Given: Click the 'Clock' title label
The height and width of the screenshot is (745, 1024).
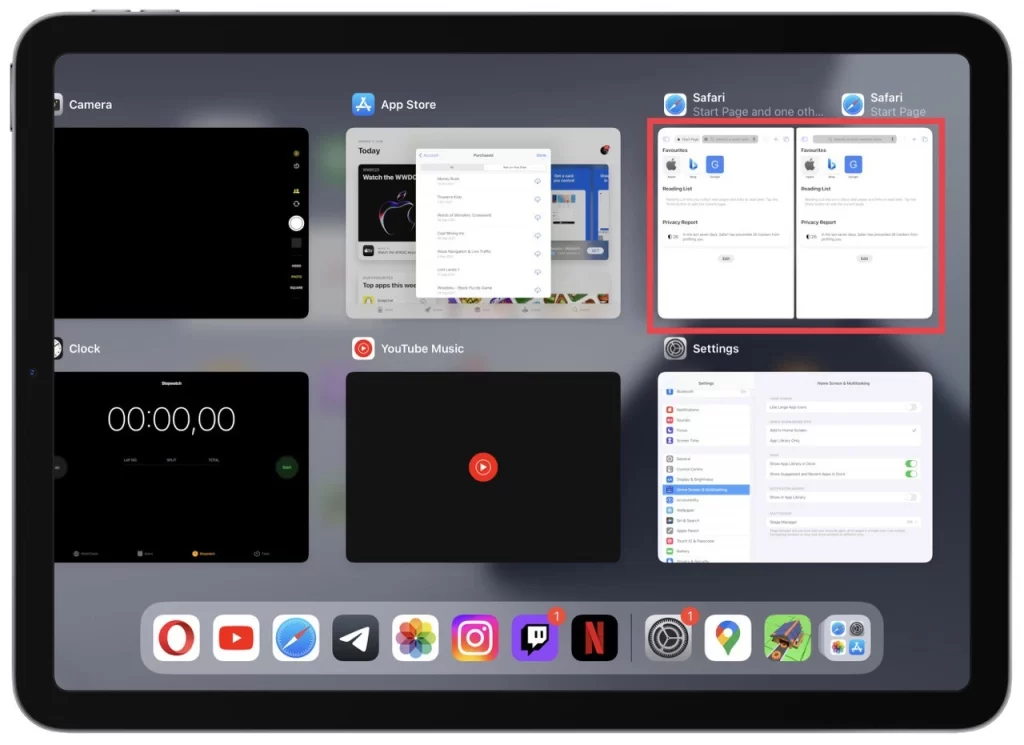Looking at the screenshot, I should coord(84,349).
